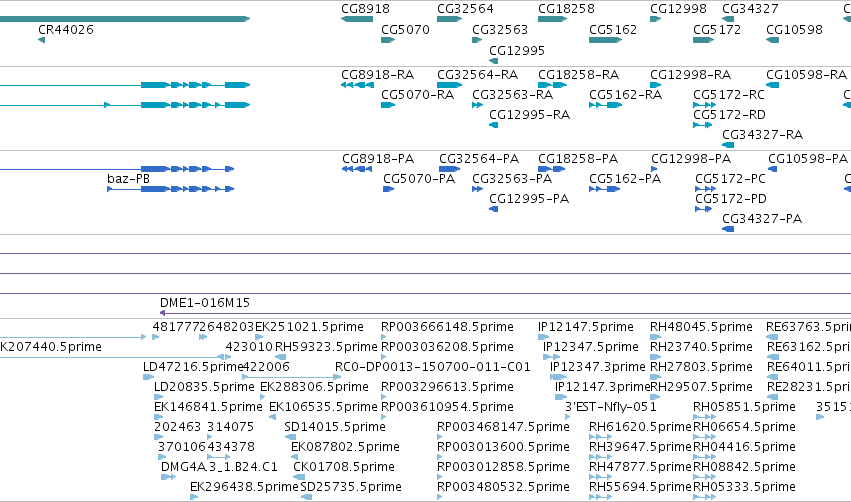Select the CG32564-PA protein label
851x502 pixels.
[x=479, y=159]
